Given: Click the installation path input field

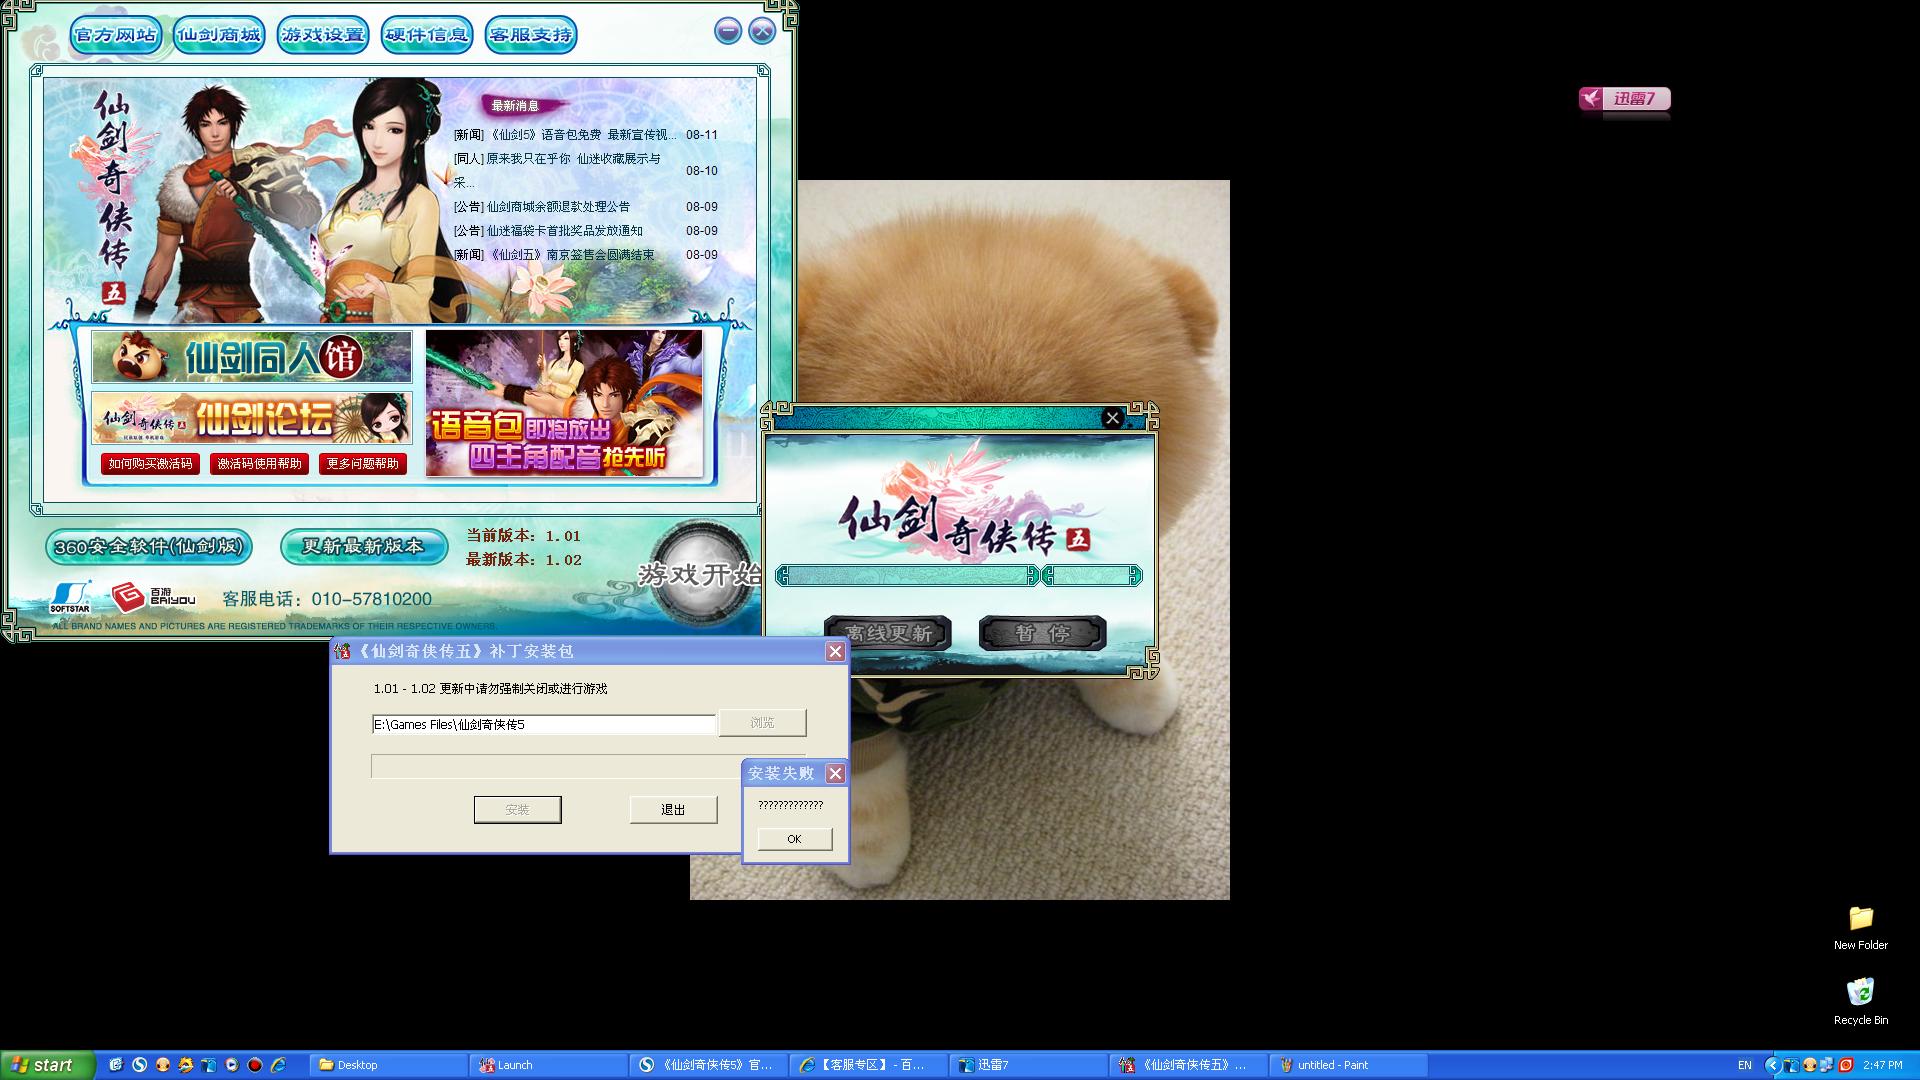Looking at the screenshot, I should (x=543, y=724).
